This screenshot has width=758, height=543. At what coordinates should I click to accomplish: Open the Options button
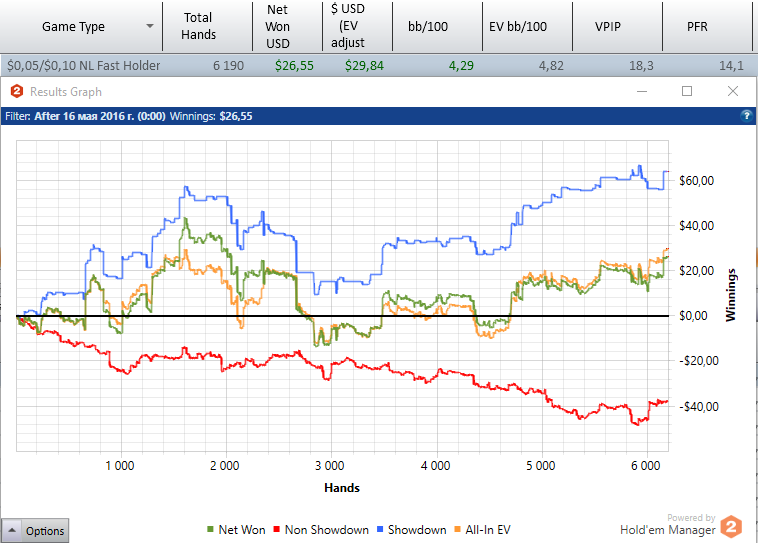click(x=35, y=530)
